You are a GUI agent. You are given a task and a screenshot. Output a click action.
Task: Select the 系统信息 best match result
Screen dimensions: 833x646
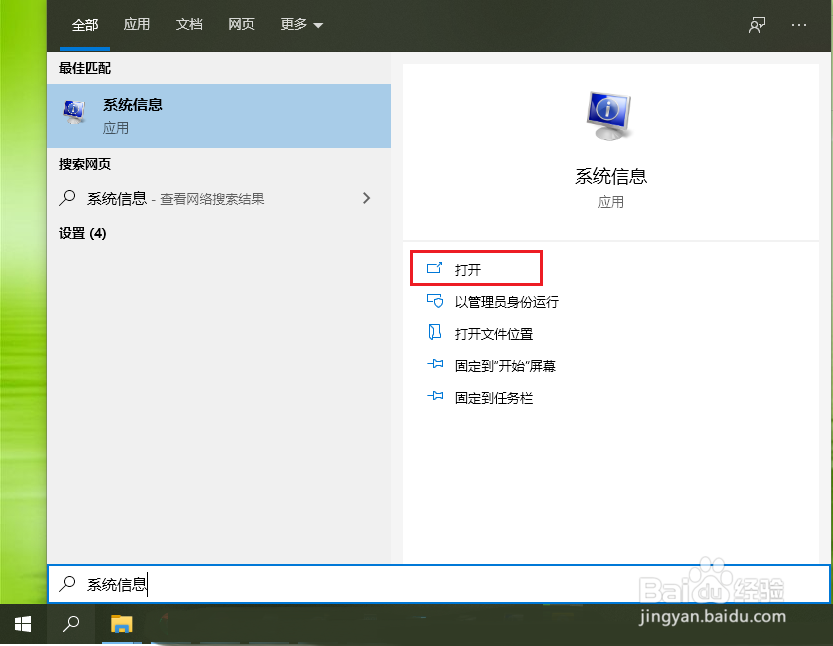click(x=219, y=116)
